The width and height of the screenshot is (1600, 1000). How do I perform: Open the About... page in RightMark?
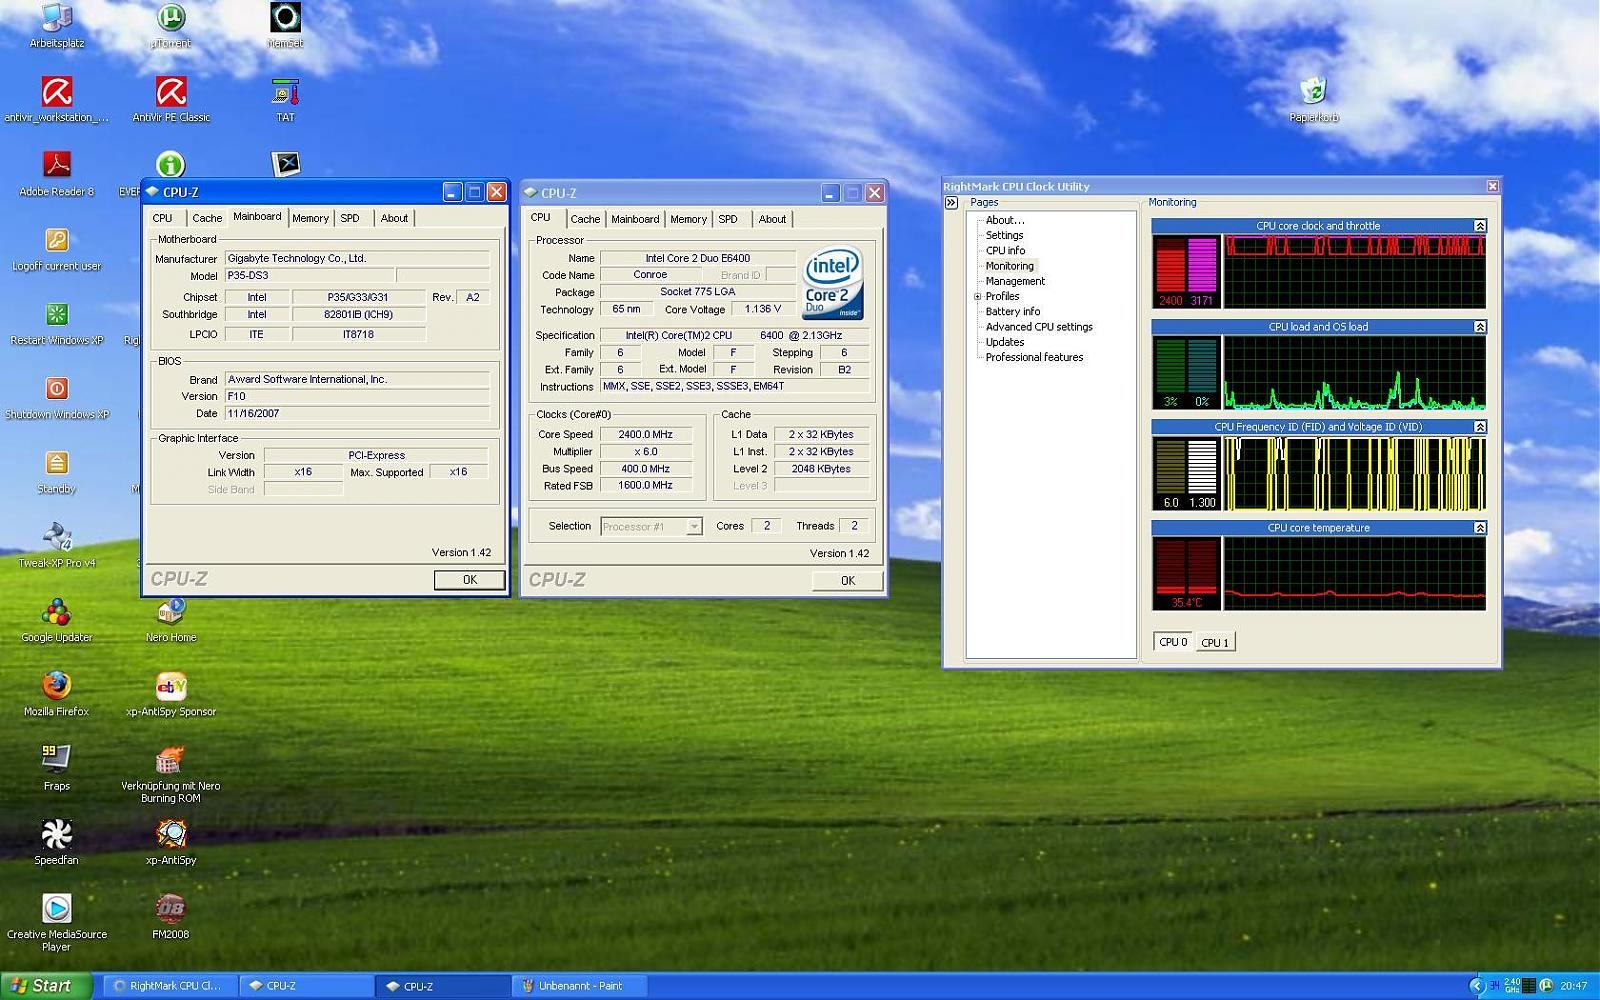pos(1005,220)
